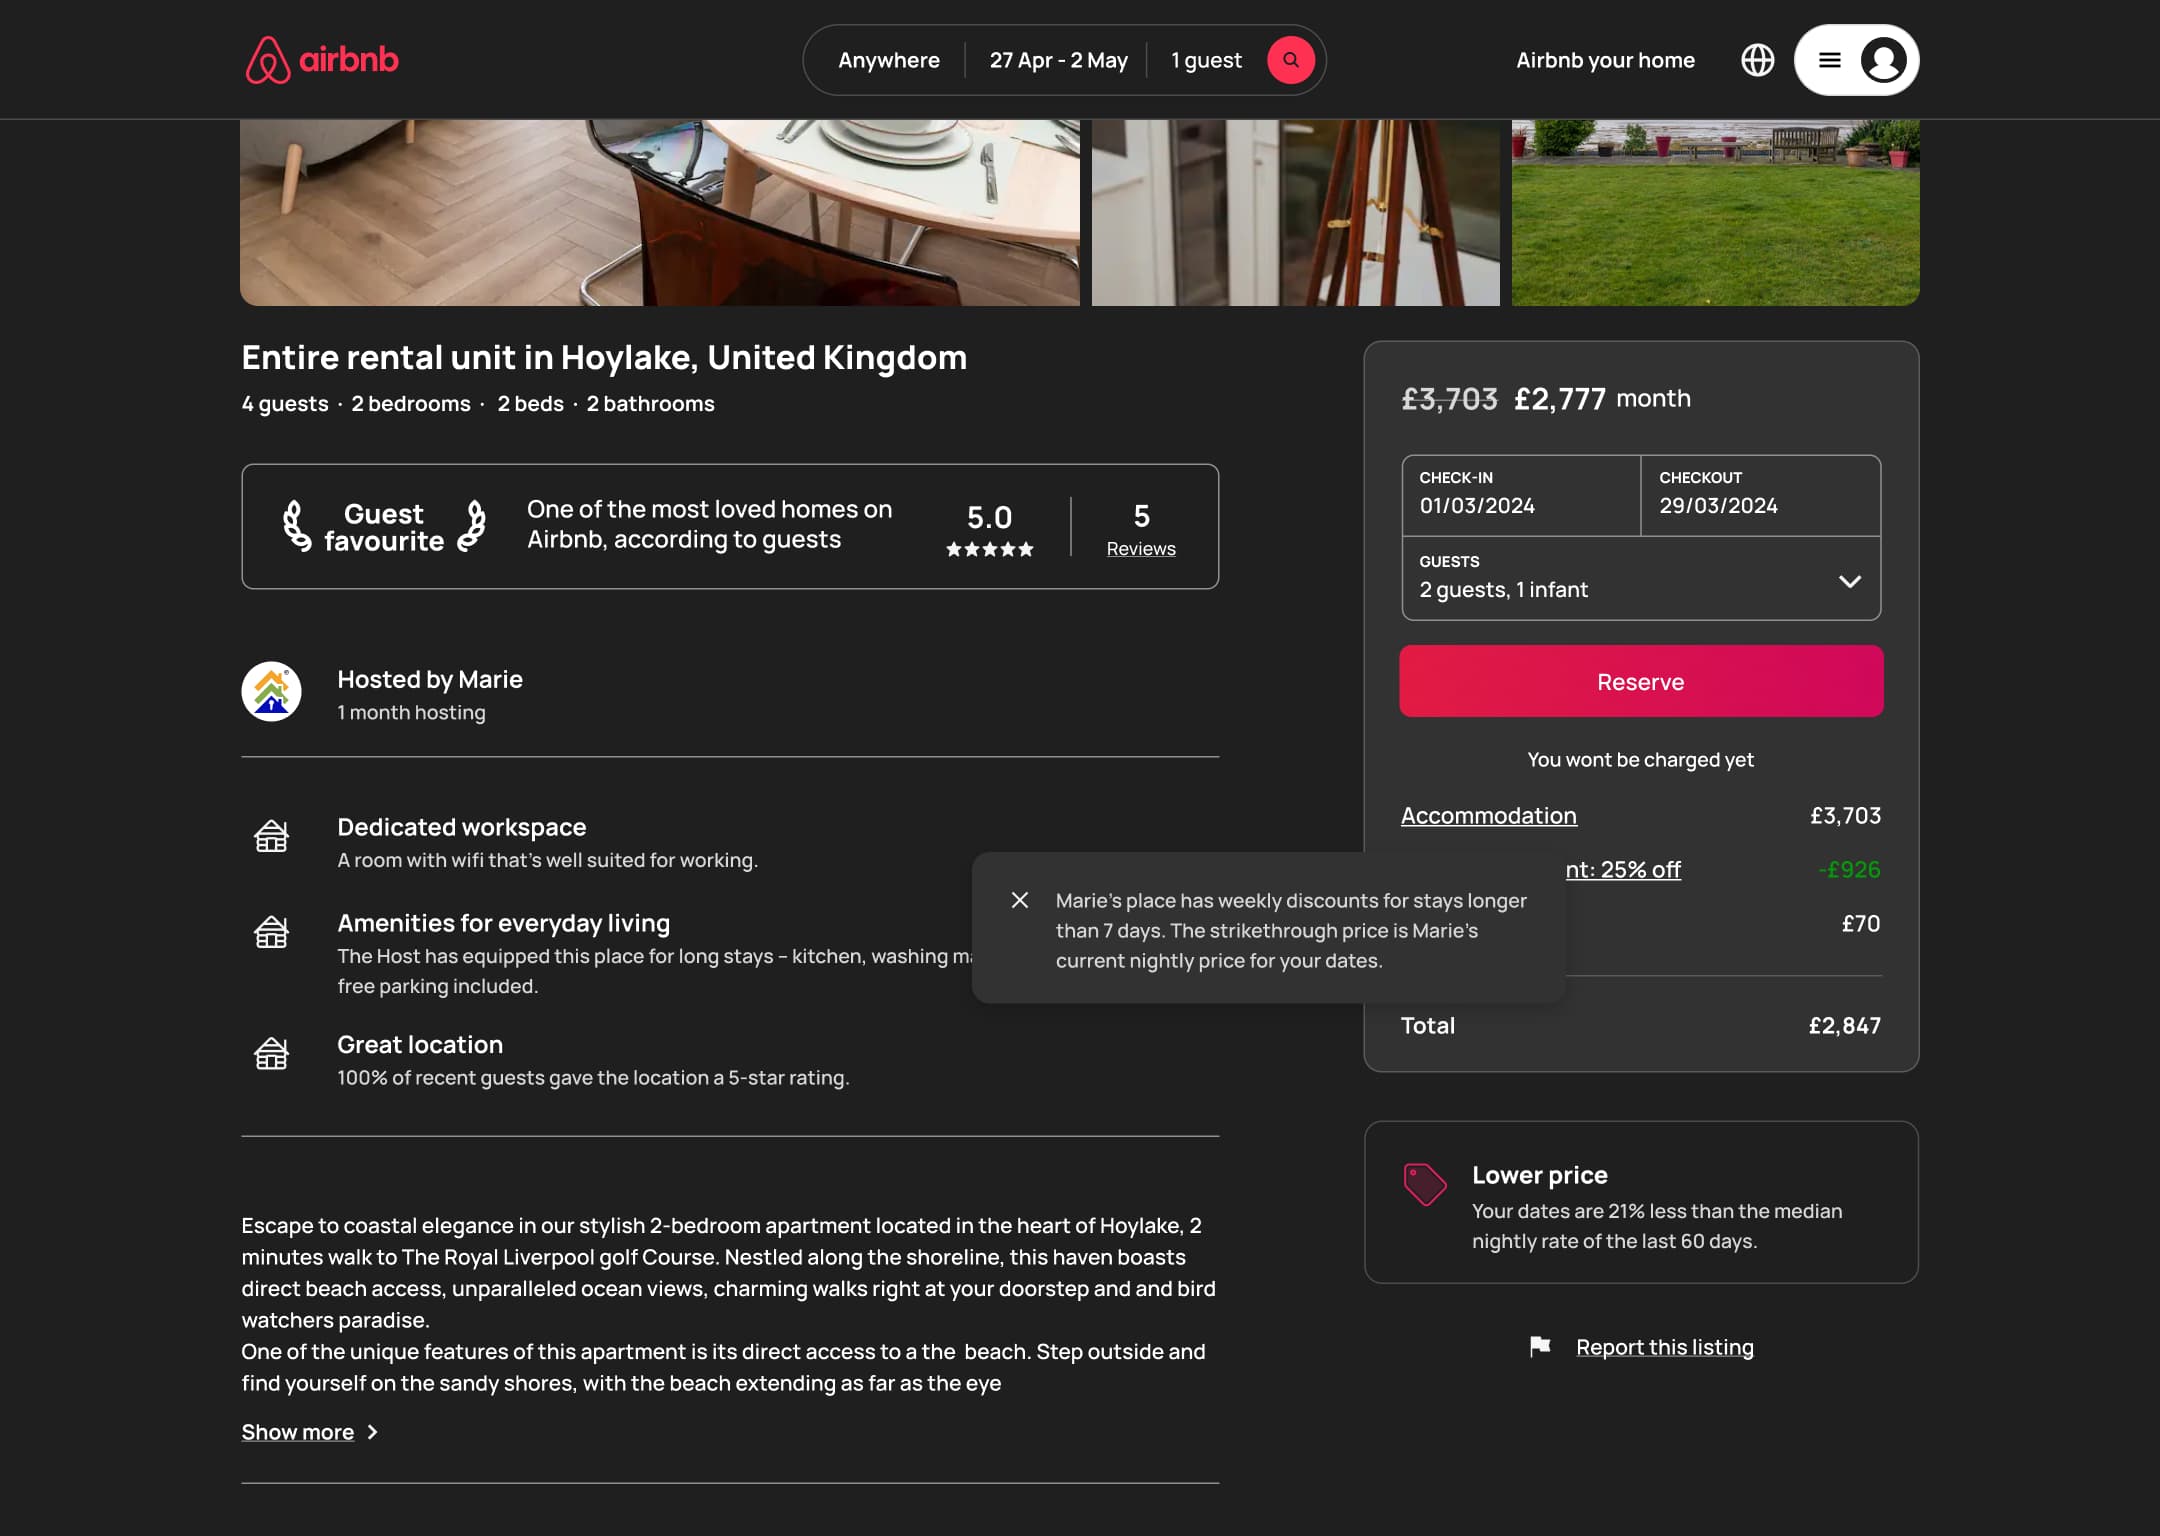Click the listing title Entire rental unit

tap(604, 357)
